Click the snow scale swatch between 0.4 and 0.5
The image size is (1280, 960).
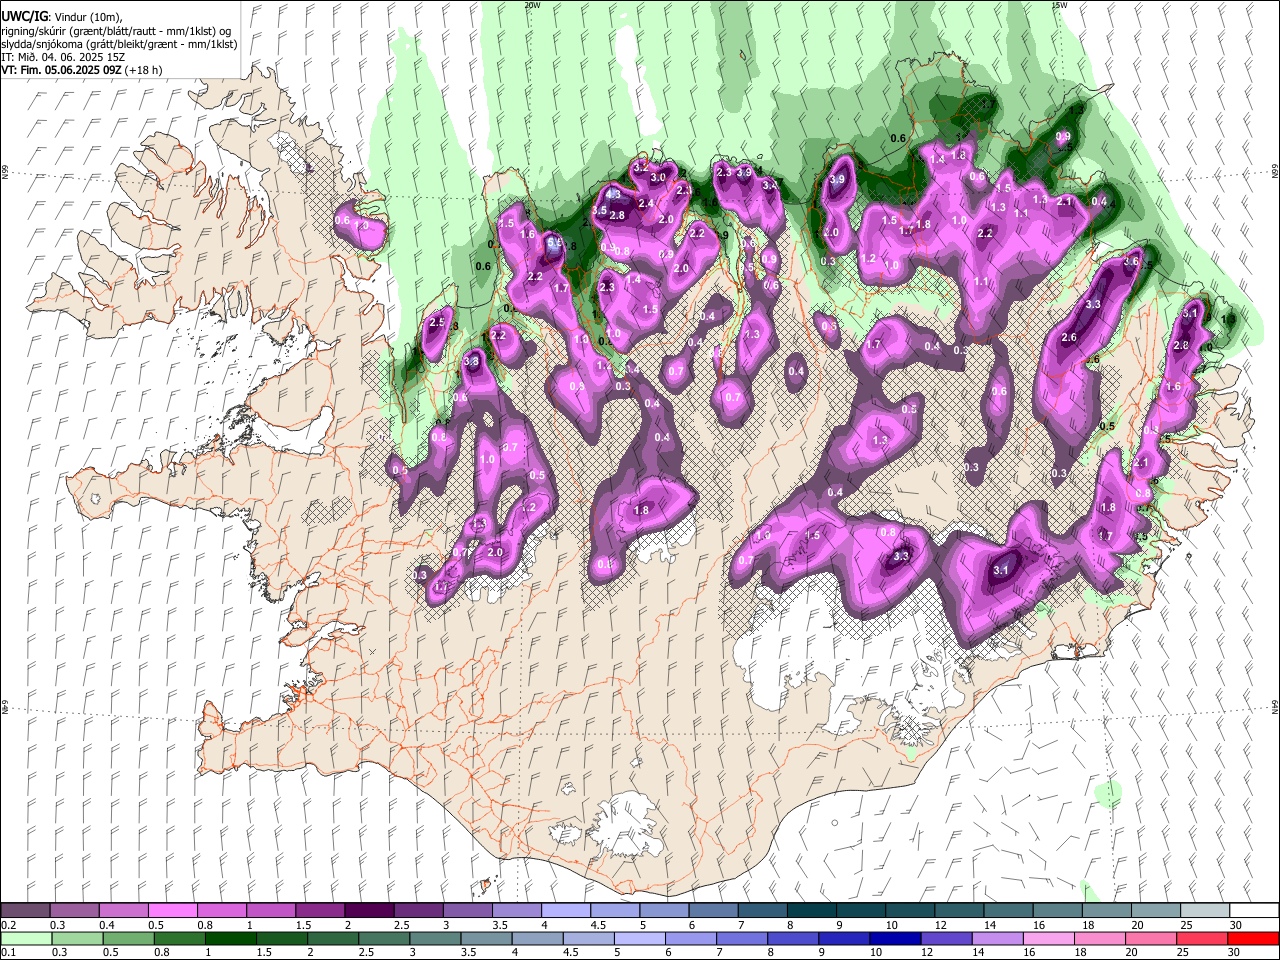coord(124,911)
